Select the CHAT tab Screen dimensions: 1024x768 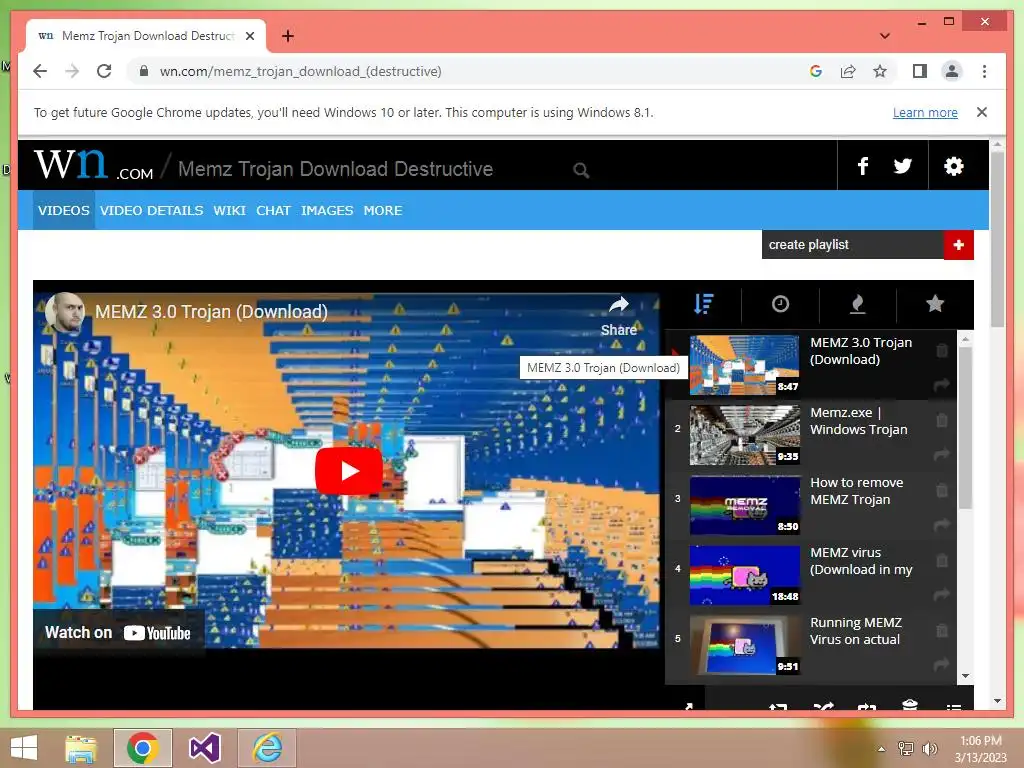coord(273,210)
